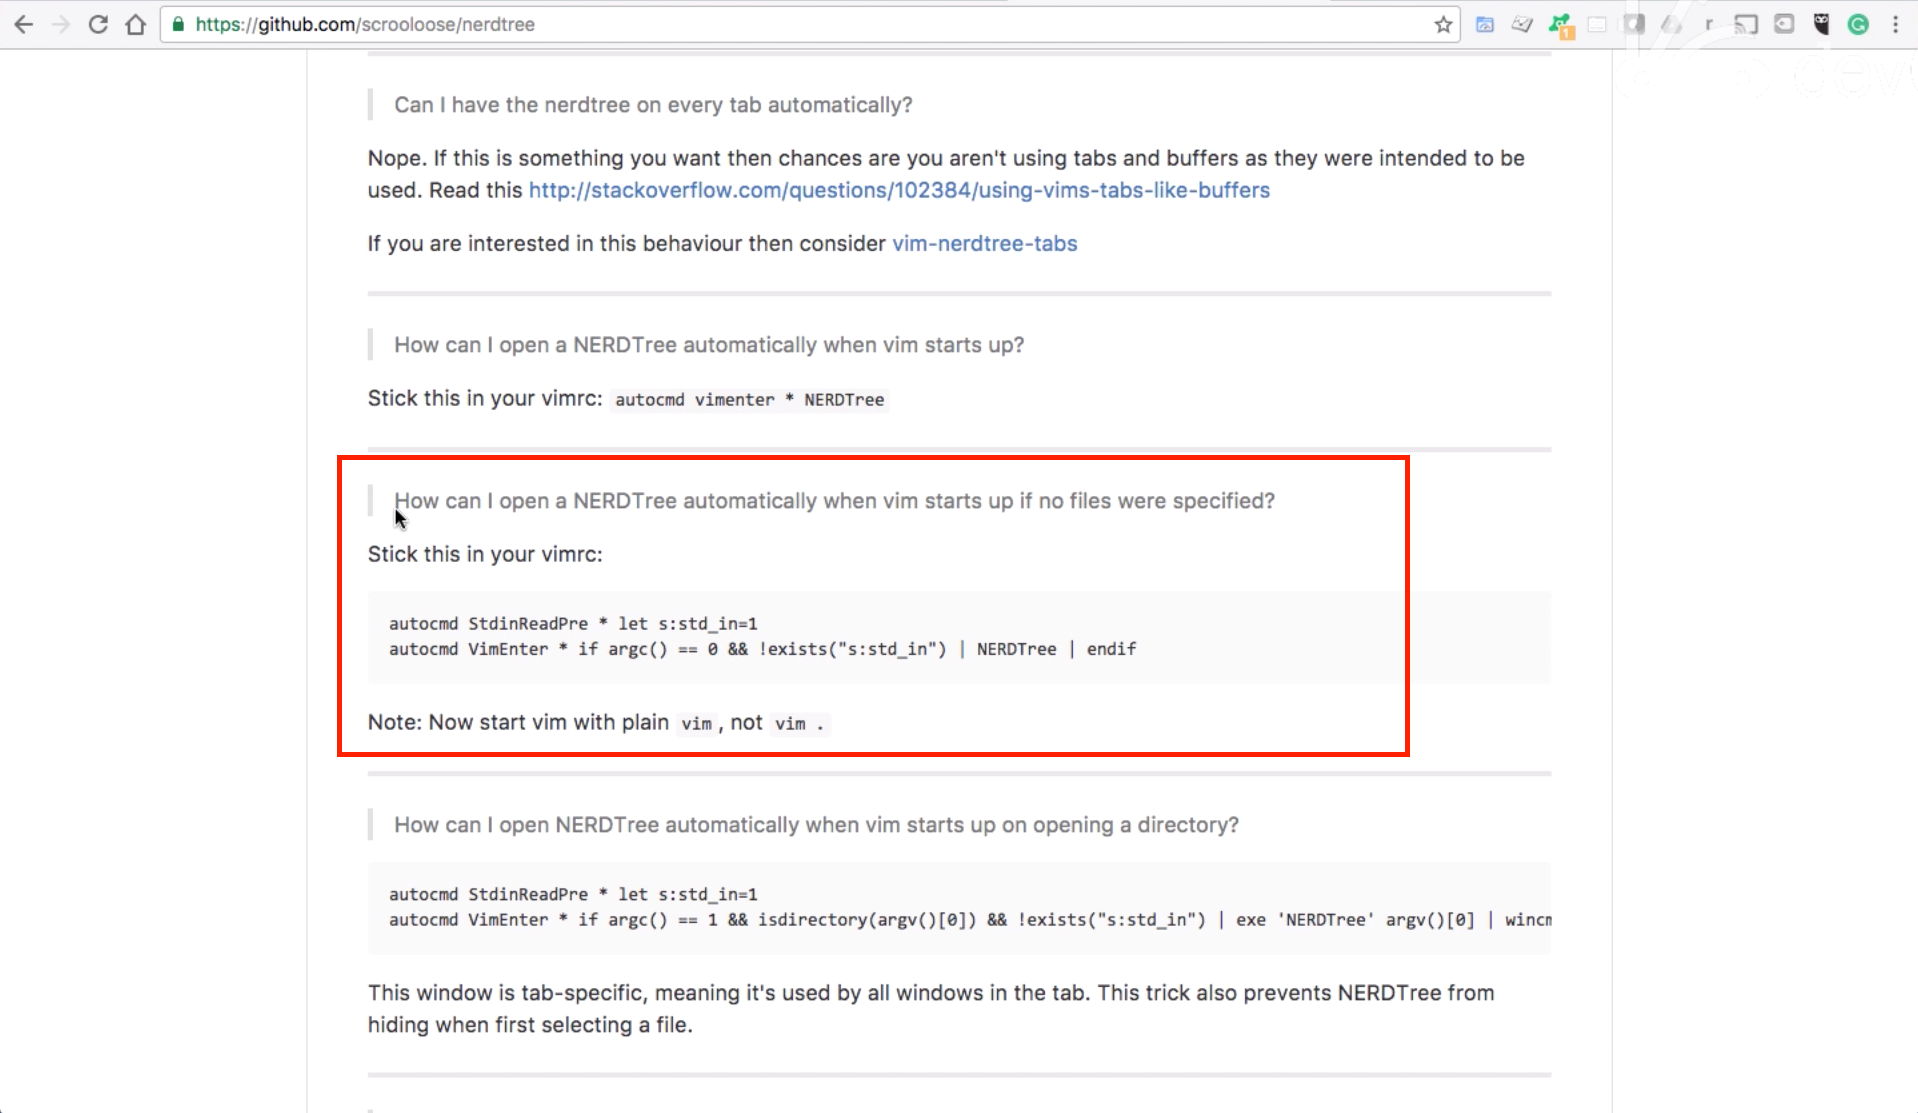The image size is (1918, 1113).
Task: Open the browser home page
Action: point(136,25)
